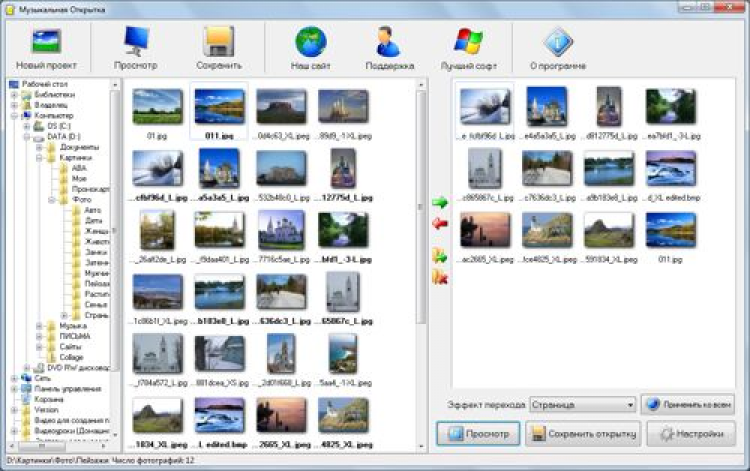Click the Сеть network icon in tree

click(x=27, y=378)
